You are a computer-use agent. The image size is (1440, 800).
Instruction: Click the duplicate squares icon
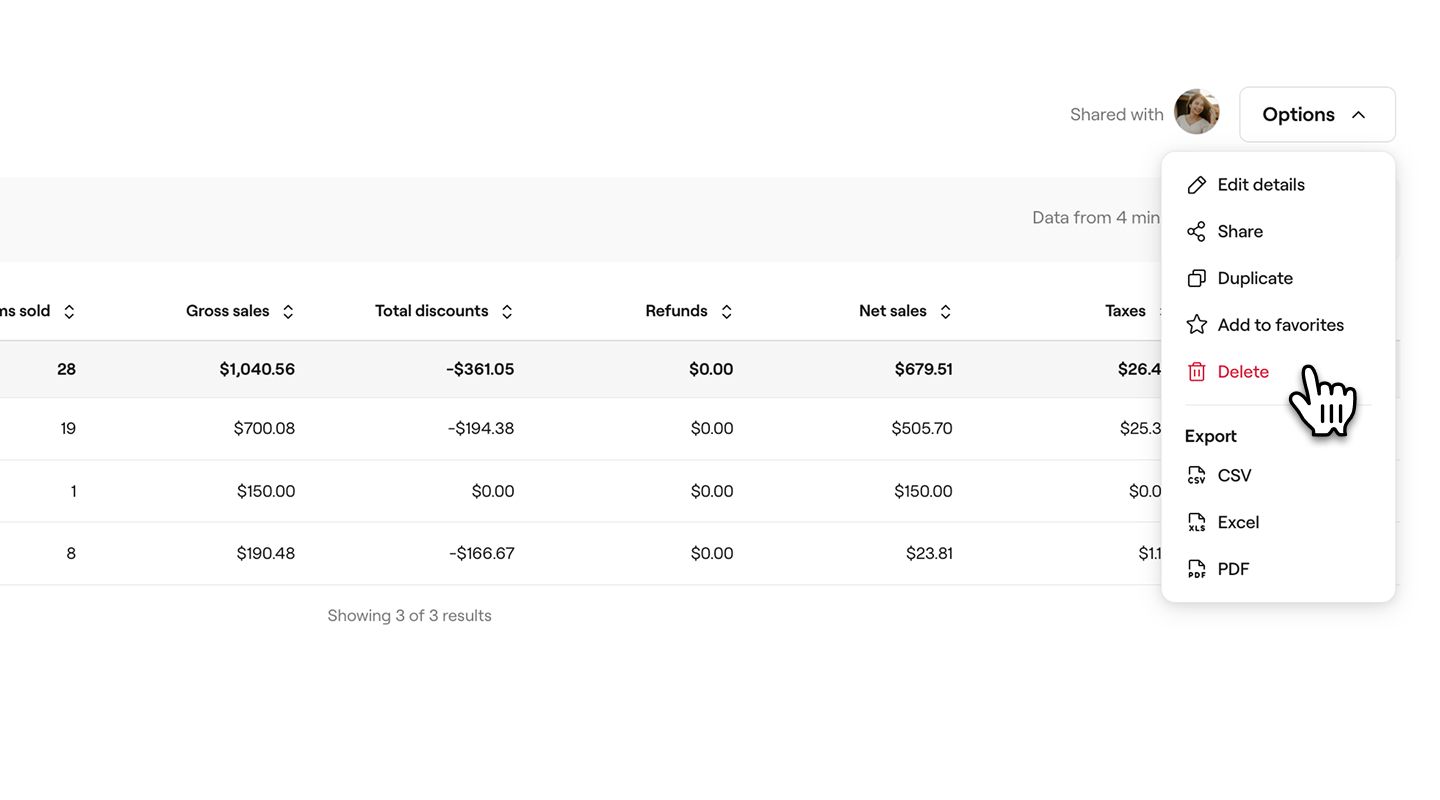pyautogui.click(x=1196, y=279)
